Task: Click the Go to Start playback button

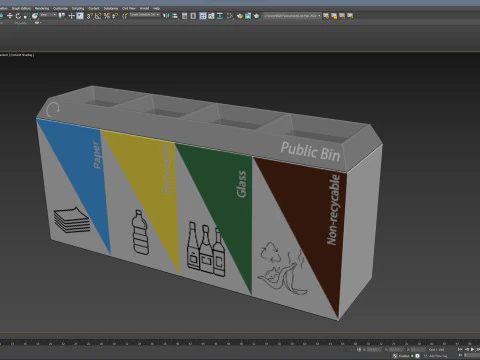Action: (460, 349)
